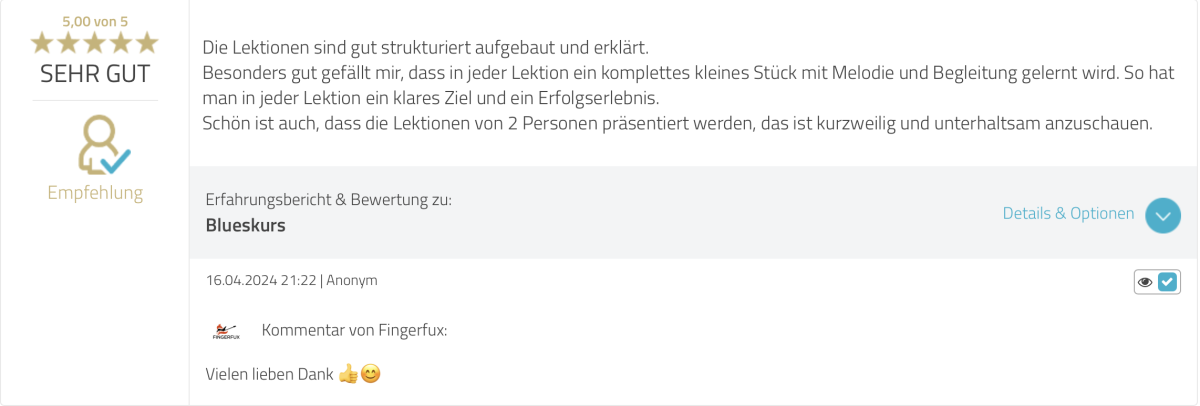
Task: Click the SEHR GUT rating heading
Action: point(95,74)
